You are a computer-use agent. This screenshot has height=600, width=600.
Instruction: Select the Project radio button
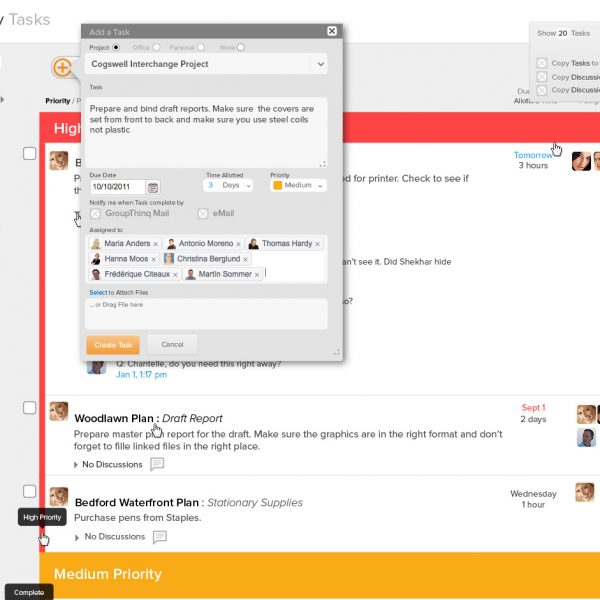click(x=116, y=47)
